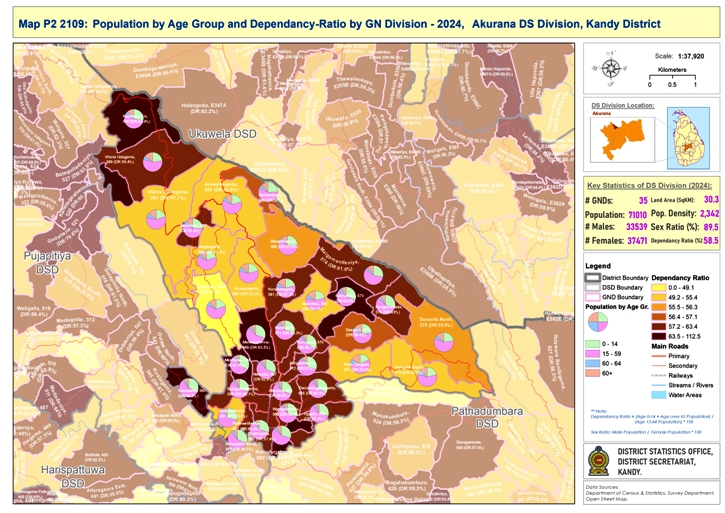This screenshot has height=513, width=725.
Task: Select pie chart in Dunuvila South division
Action: [x=427, y=377]
